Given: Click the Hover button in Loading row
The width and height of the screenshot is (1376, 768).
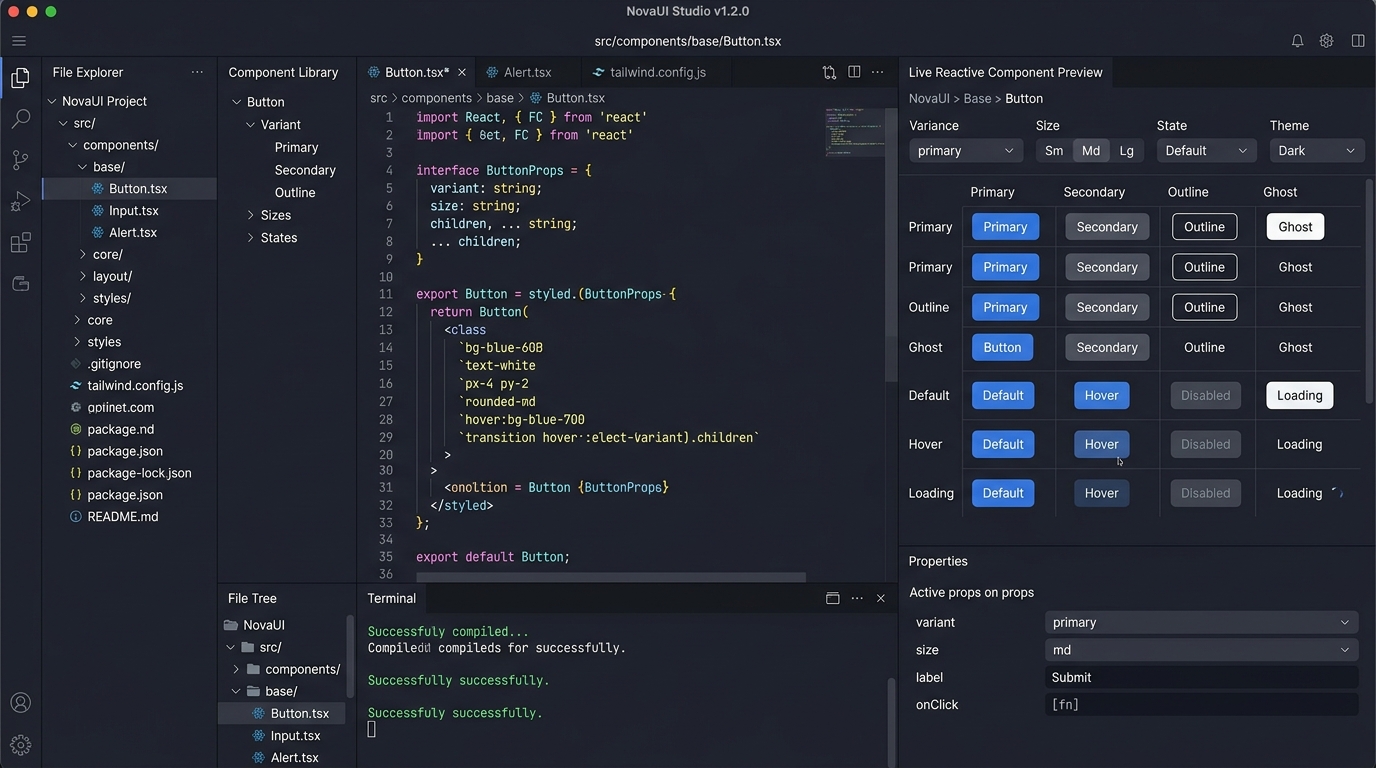Looking at the screenshot, I should [1101, 493].
